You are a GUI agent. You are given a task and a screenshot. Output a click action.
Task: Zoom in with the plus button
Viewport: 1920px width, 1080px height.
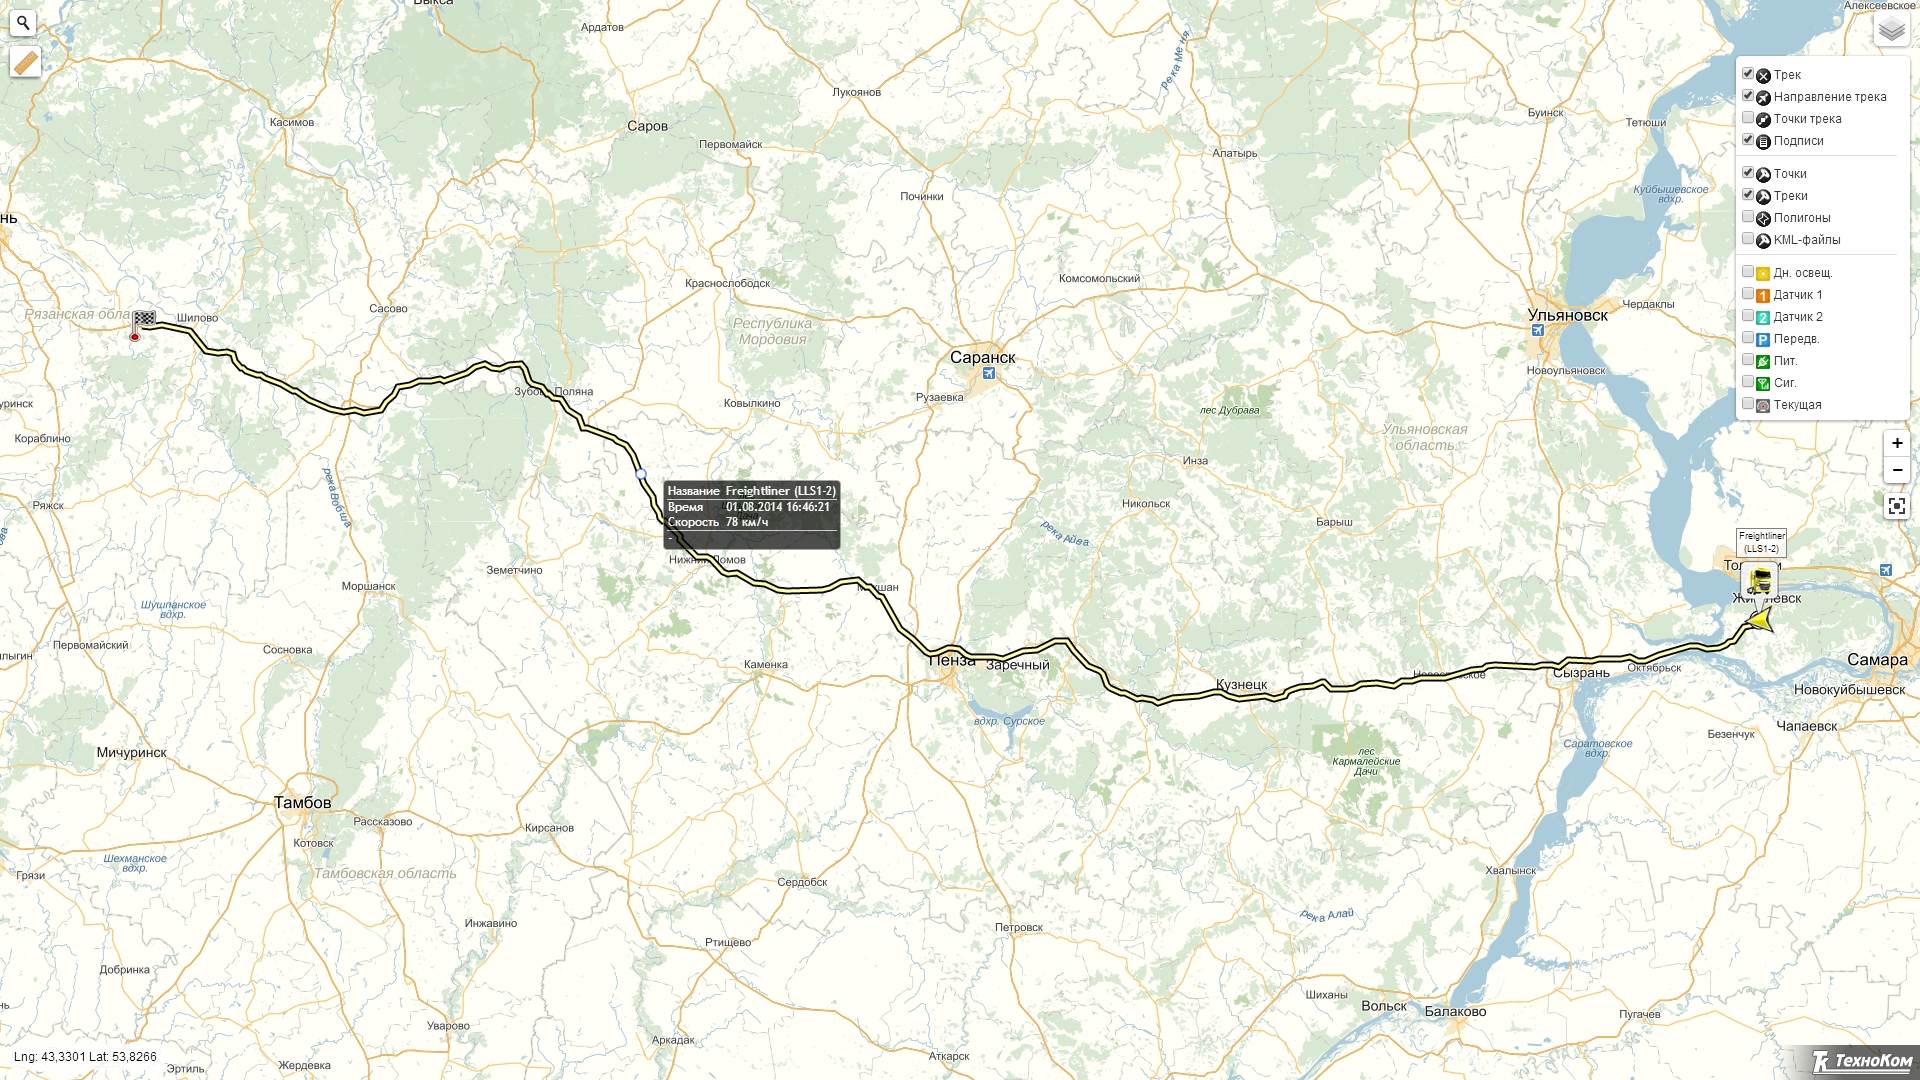coord(1897,443)
